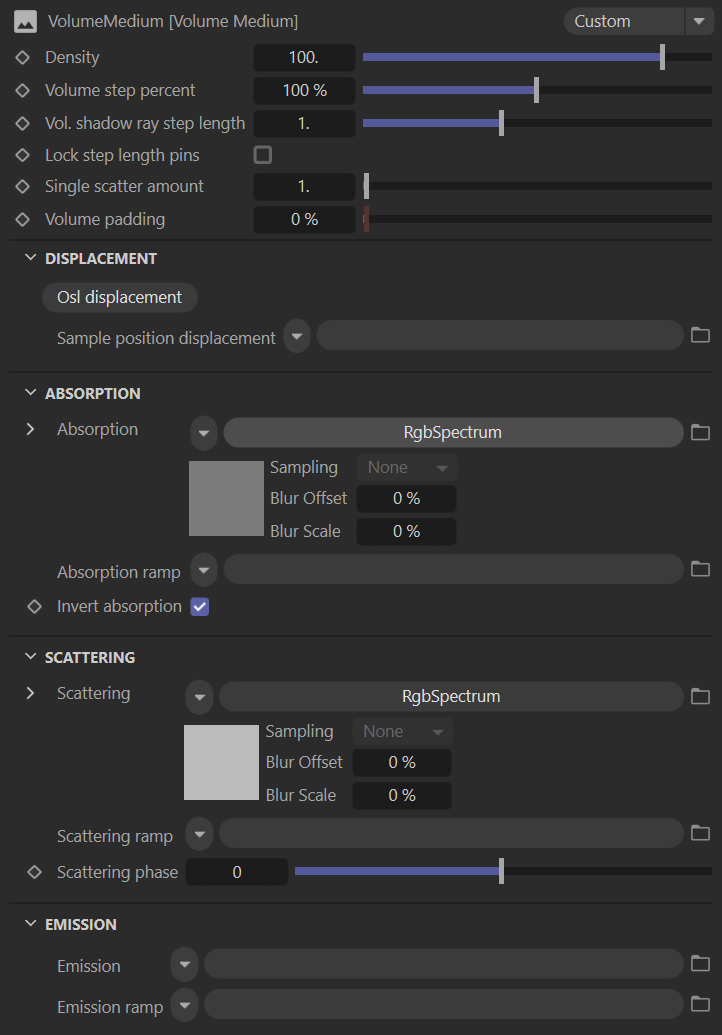Click the Osl displacement button
This screenshot has width=722, height=1035.
click(119, 297)
